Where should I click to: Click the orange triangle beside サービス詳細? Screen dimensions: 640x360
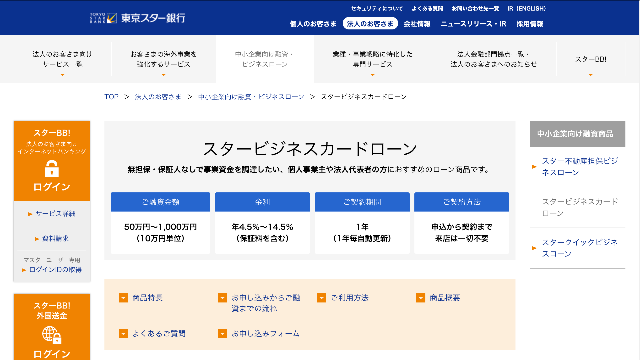(30, 214)
